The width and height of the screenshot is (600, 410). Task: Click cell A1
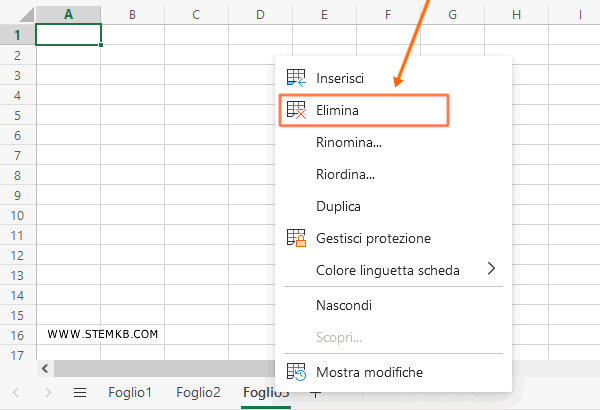[x=68, y=35]
